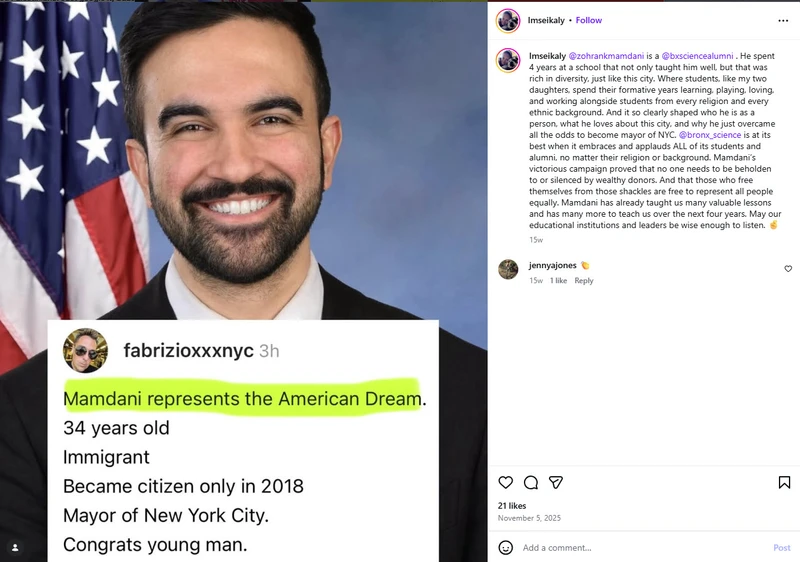Open three-dot more options menu
800x562 pixels.
tap(783, 20)
